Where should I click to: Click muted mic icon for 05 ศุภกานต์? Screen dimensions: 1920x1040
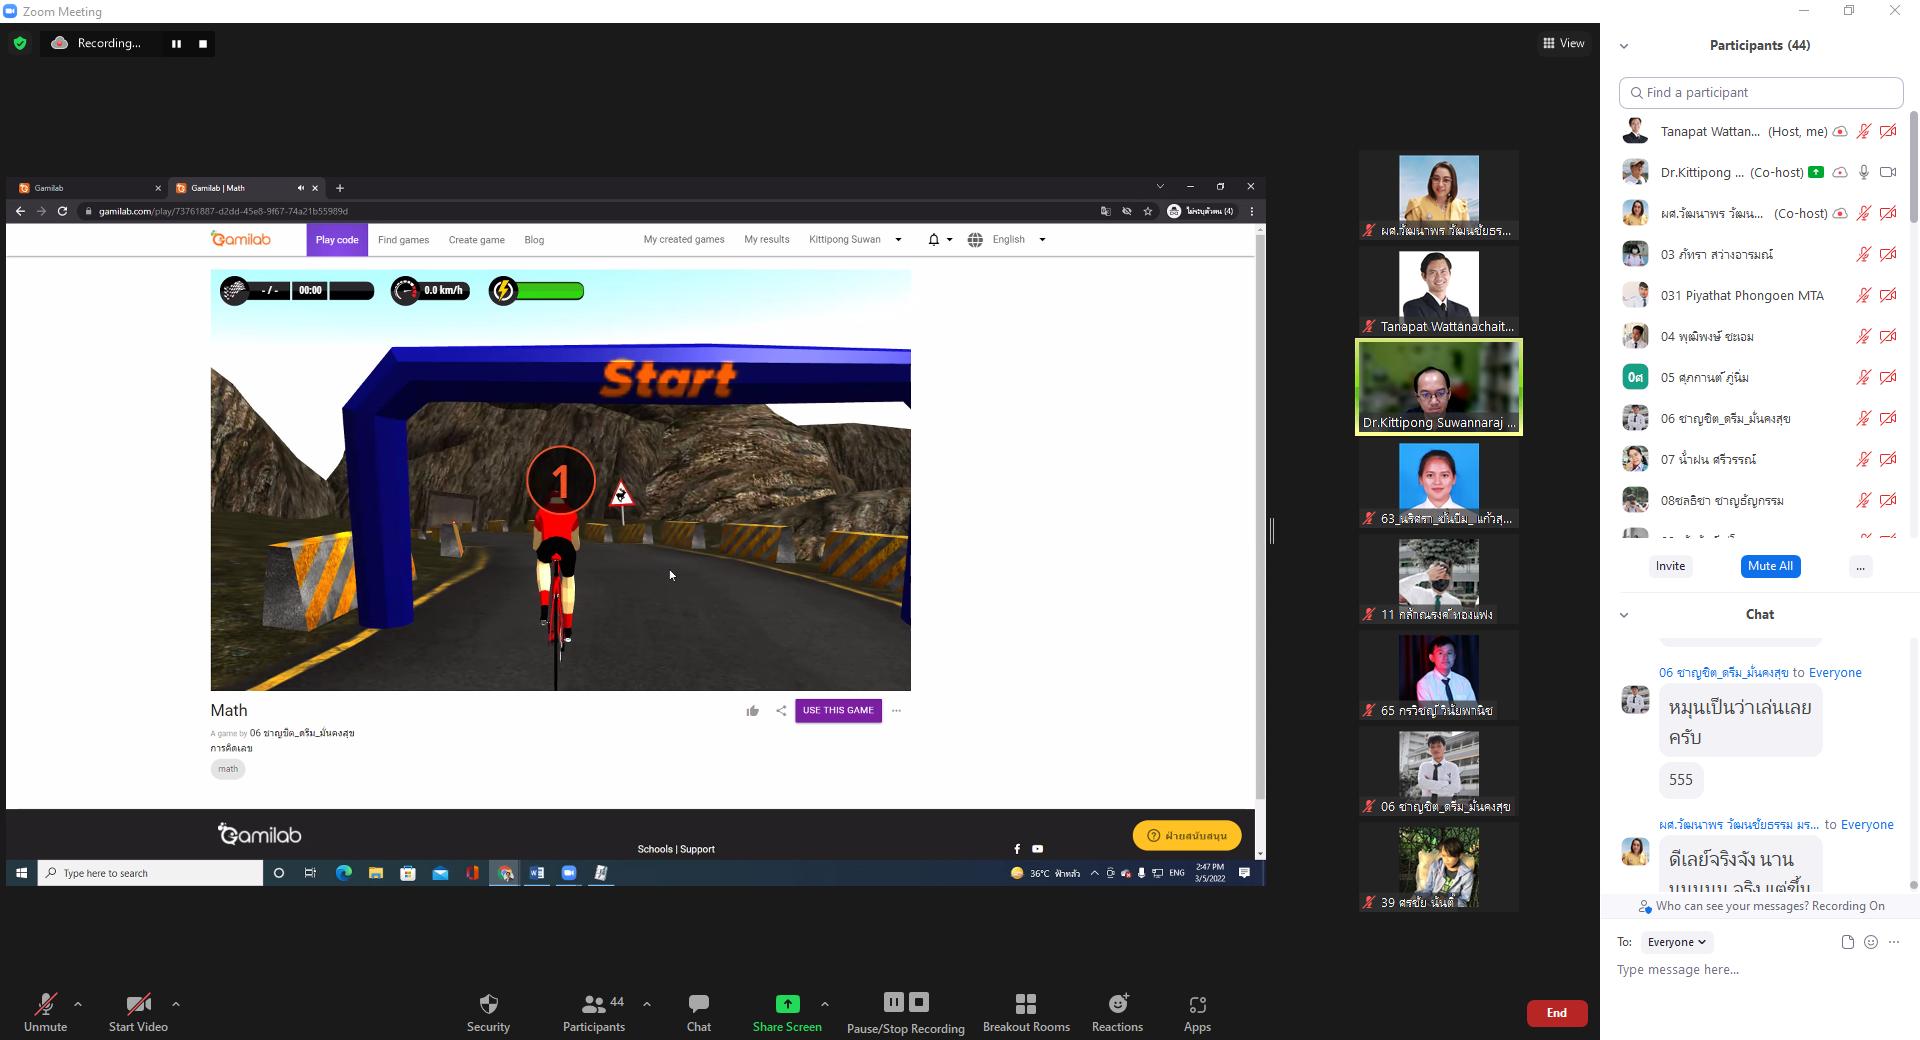(1864, 377)
